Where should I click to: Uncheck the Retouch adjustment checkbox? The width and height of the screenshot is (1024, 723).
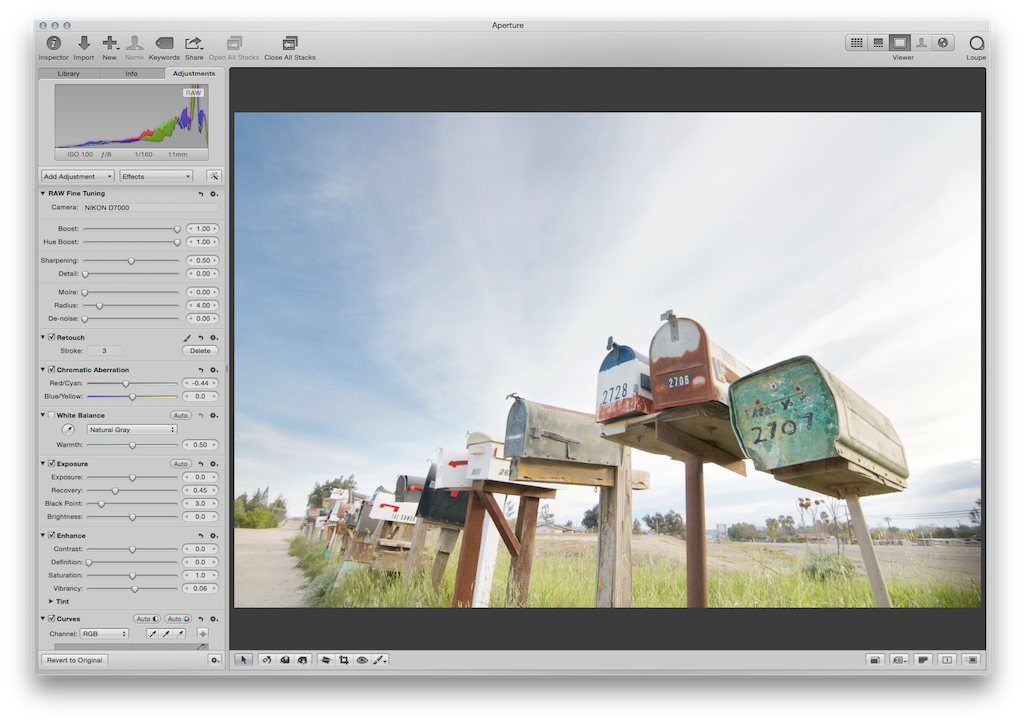[52, 338]
